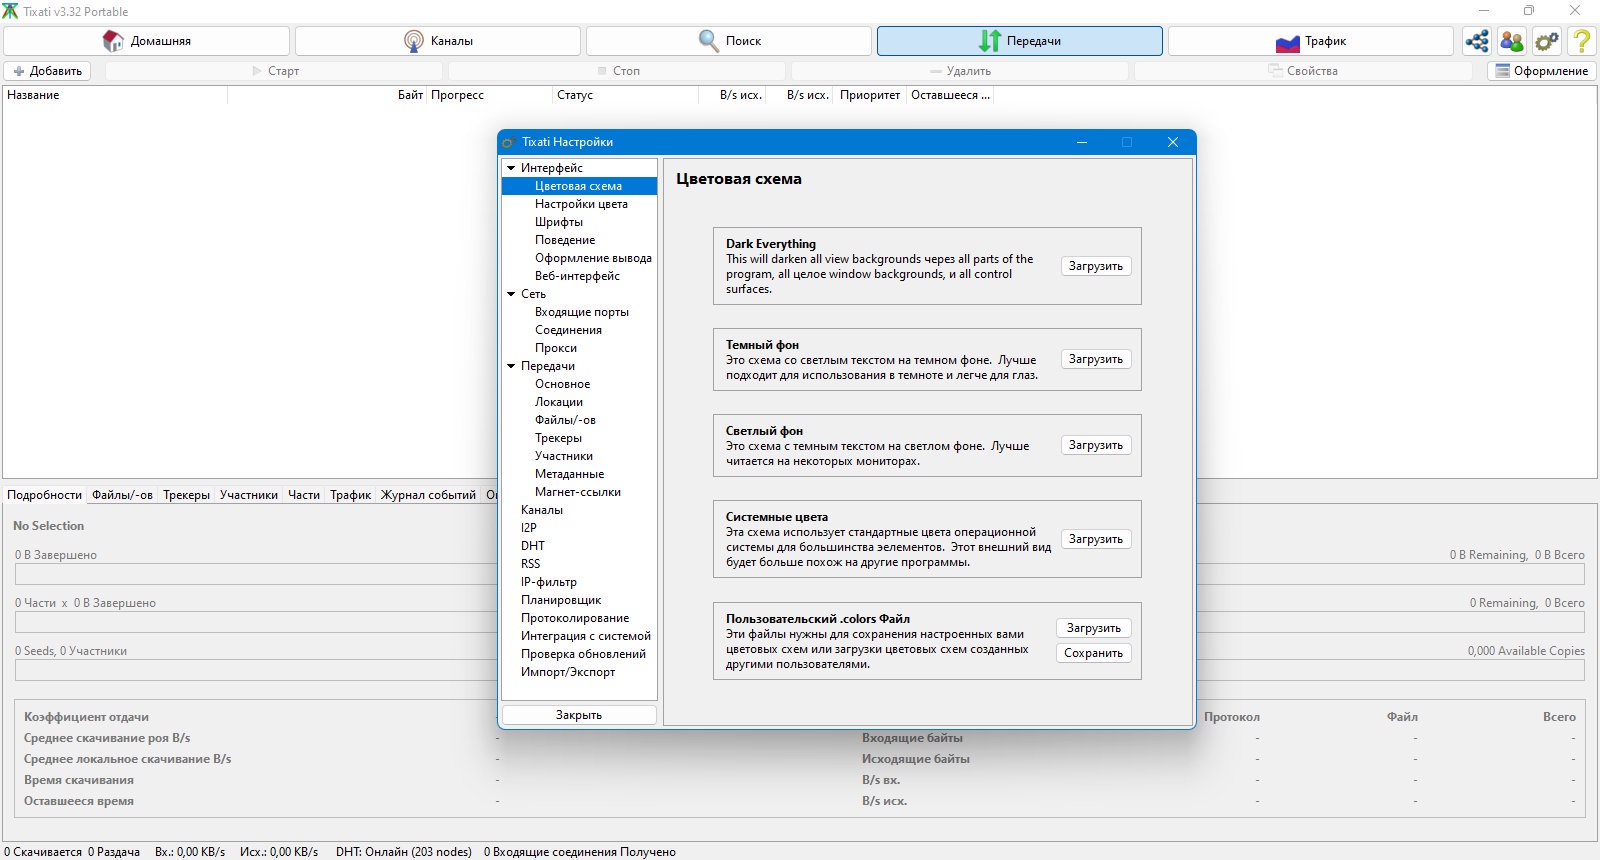Image resolution: width=1600 pixels, height=860 pixels.
Task: Click the Закрыть button in settings
Action: pos(579,715)
